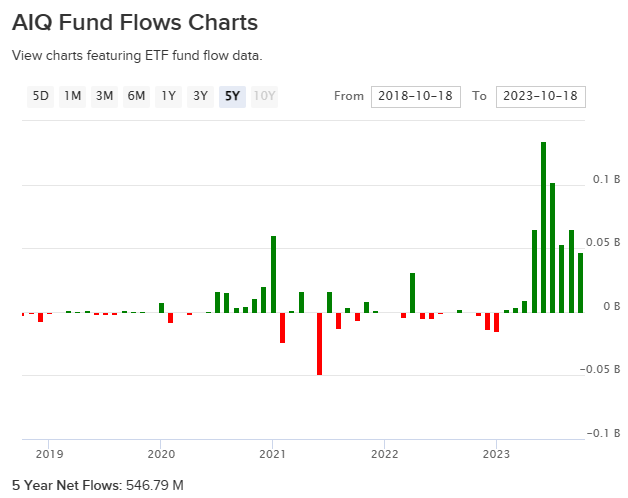This screenshot has width=628, height=498.
Task: Edit the From date field 2018-10-18
Action: pyautogui.click(x=416, y=97)
